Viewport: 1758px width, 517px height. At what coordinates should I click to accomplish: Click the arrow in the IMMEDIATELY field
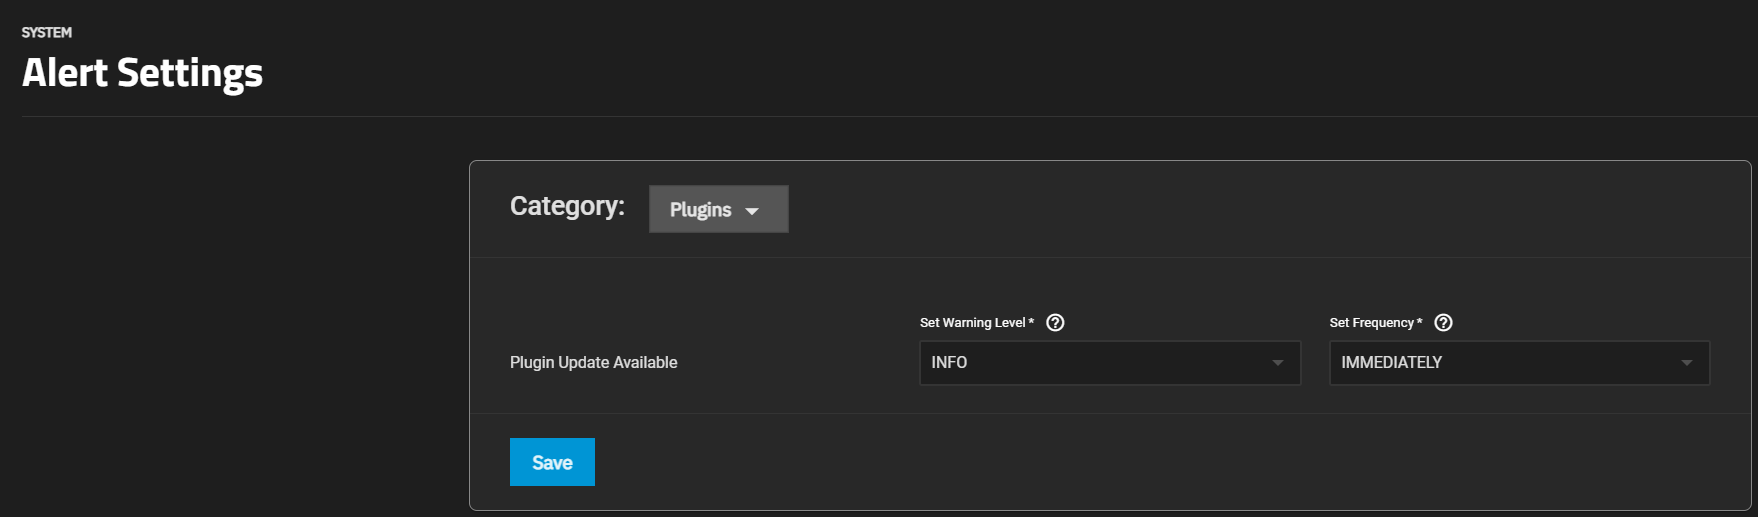pyautogui.click(x=1687, y=363)
